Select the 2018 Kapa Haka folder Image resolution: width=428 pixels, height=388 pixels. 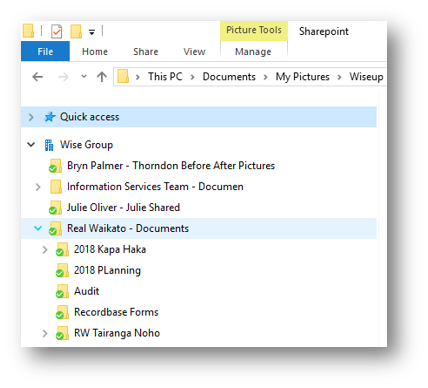tap(110, 249)
